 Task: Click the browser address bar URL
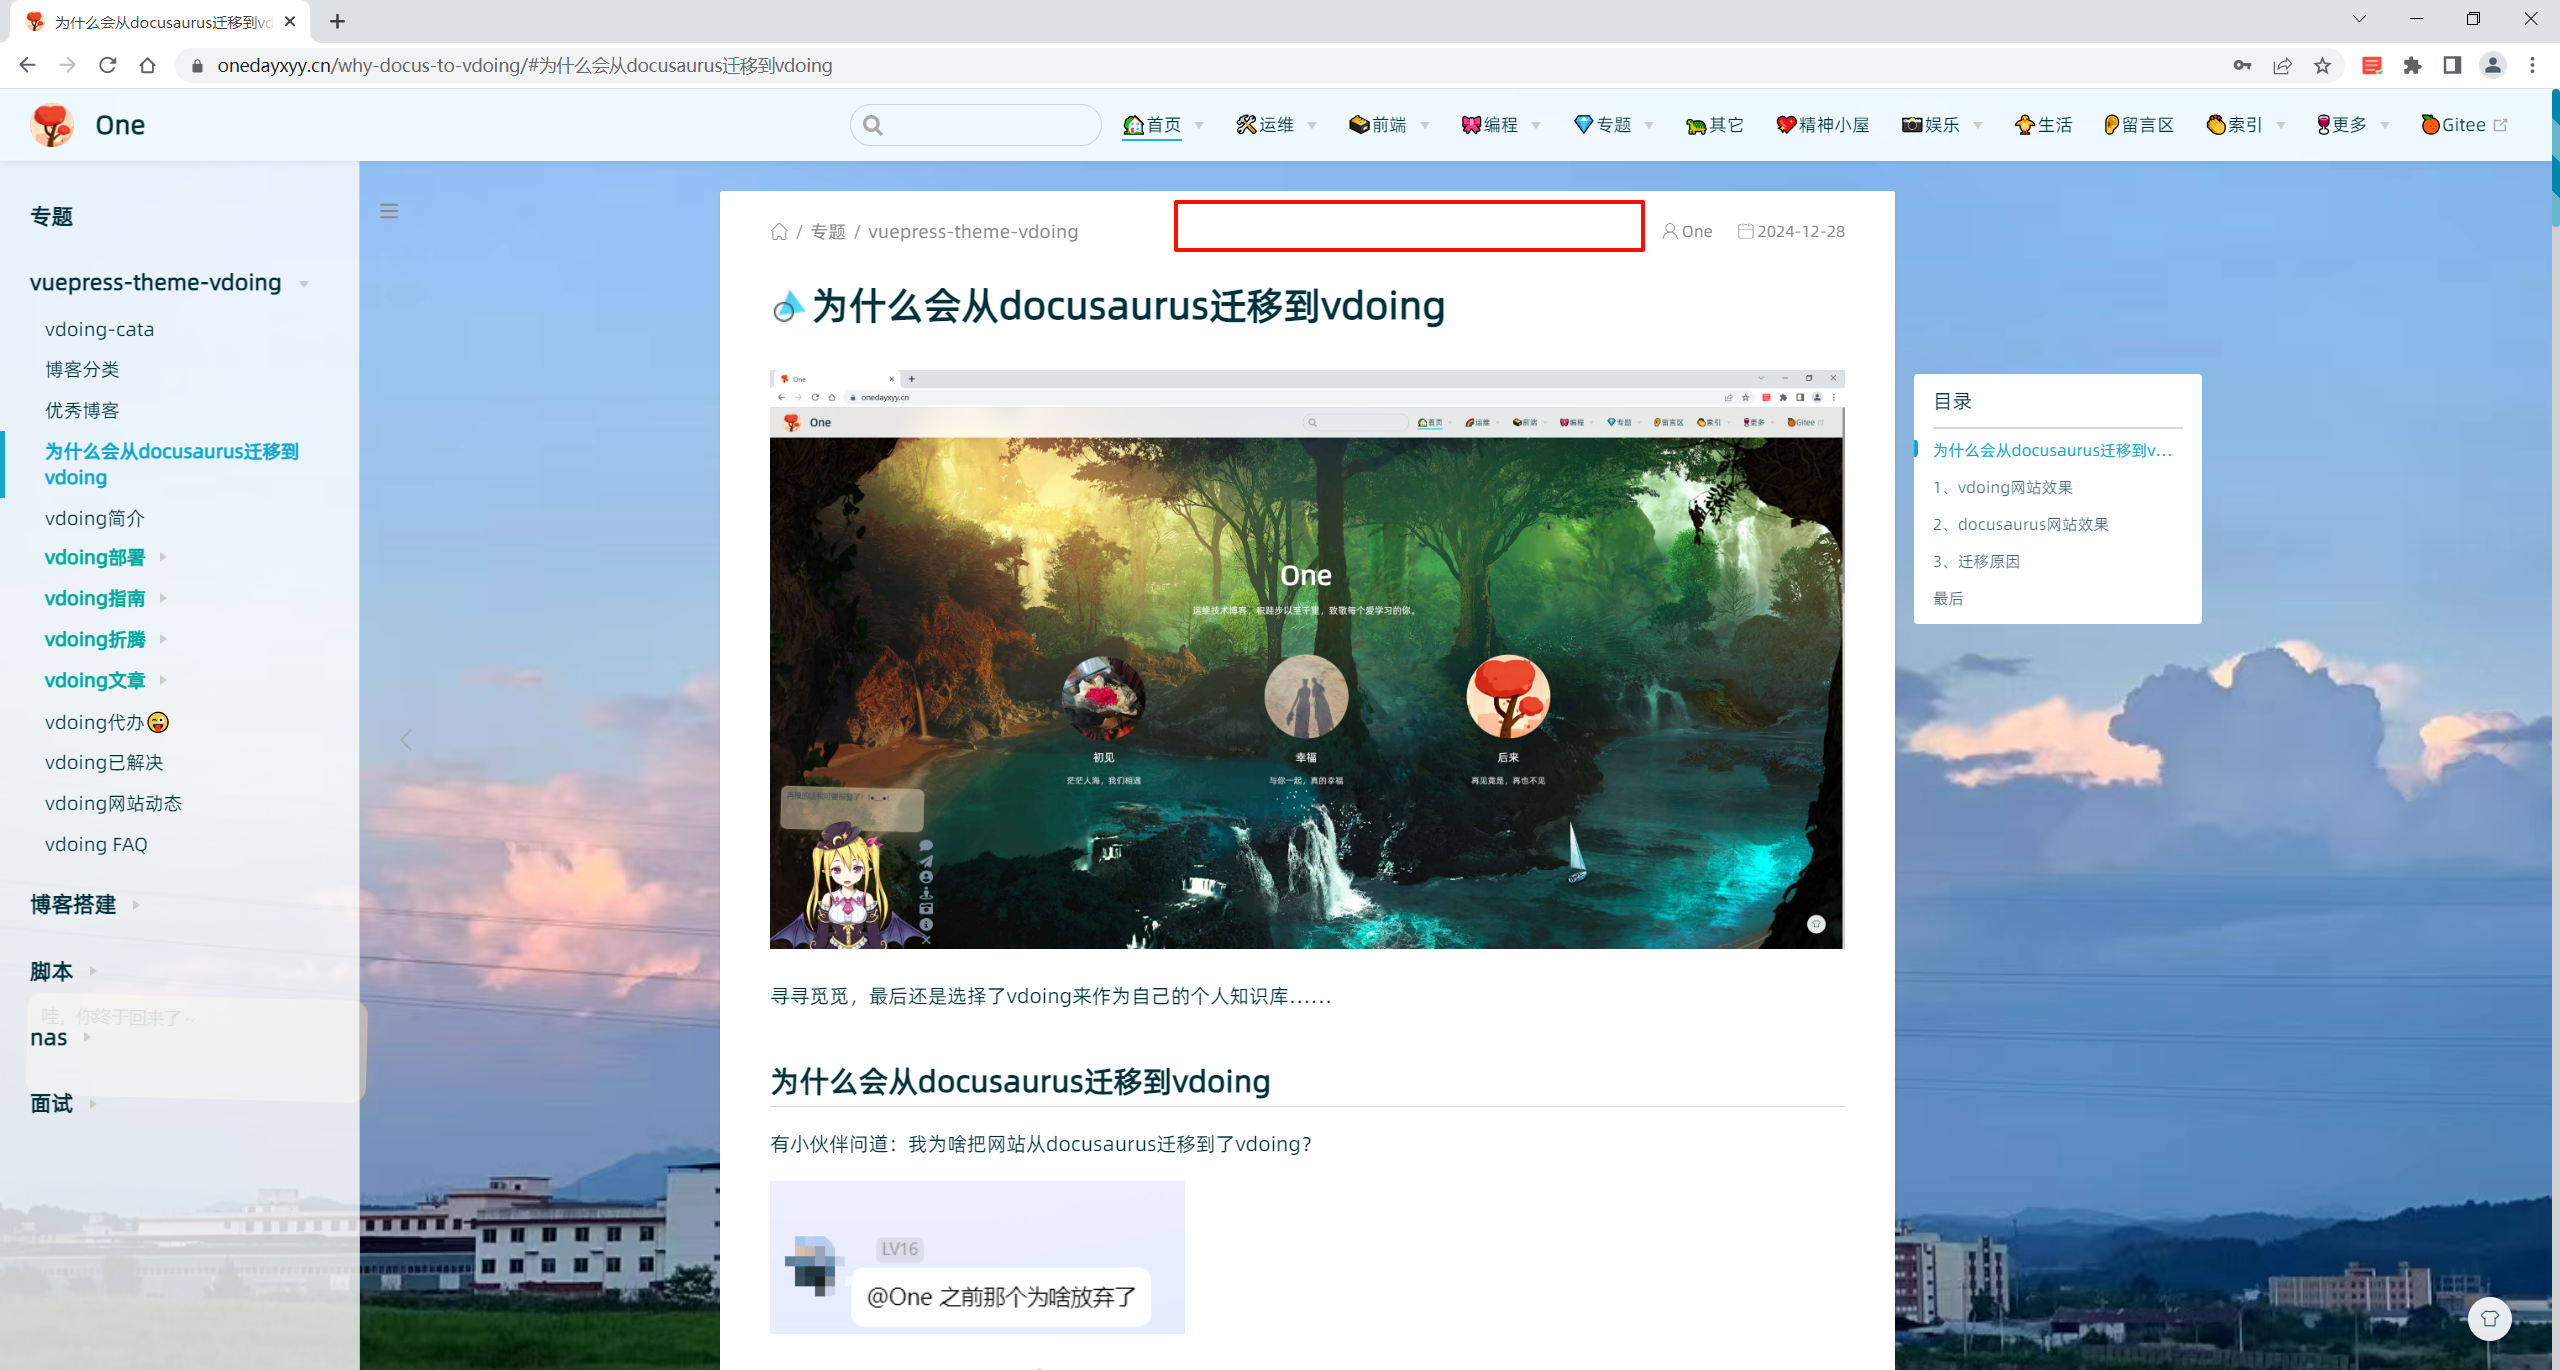coord(525,65)
